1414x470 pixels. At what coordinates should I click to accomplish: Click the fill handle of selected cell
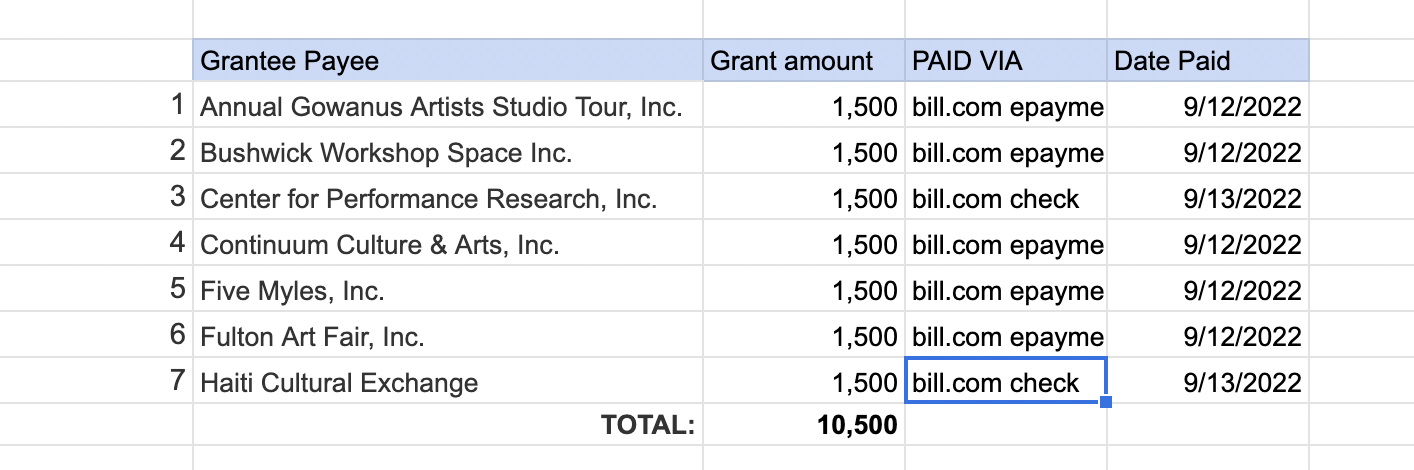(x=1106, y=402)
